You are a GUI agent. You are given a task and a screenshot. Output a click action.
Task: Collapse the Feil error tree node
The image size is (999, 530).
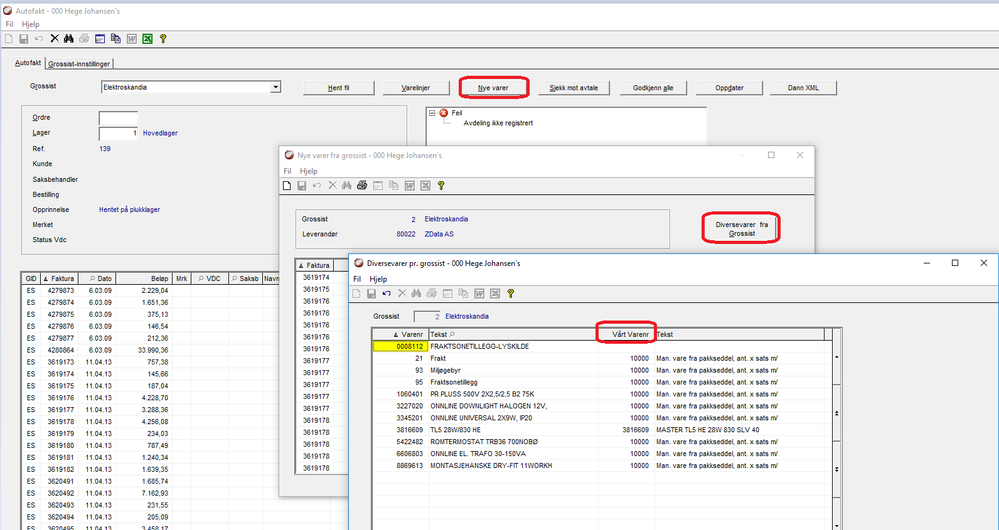pyautogui.click(x=432, y=113)
